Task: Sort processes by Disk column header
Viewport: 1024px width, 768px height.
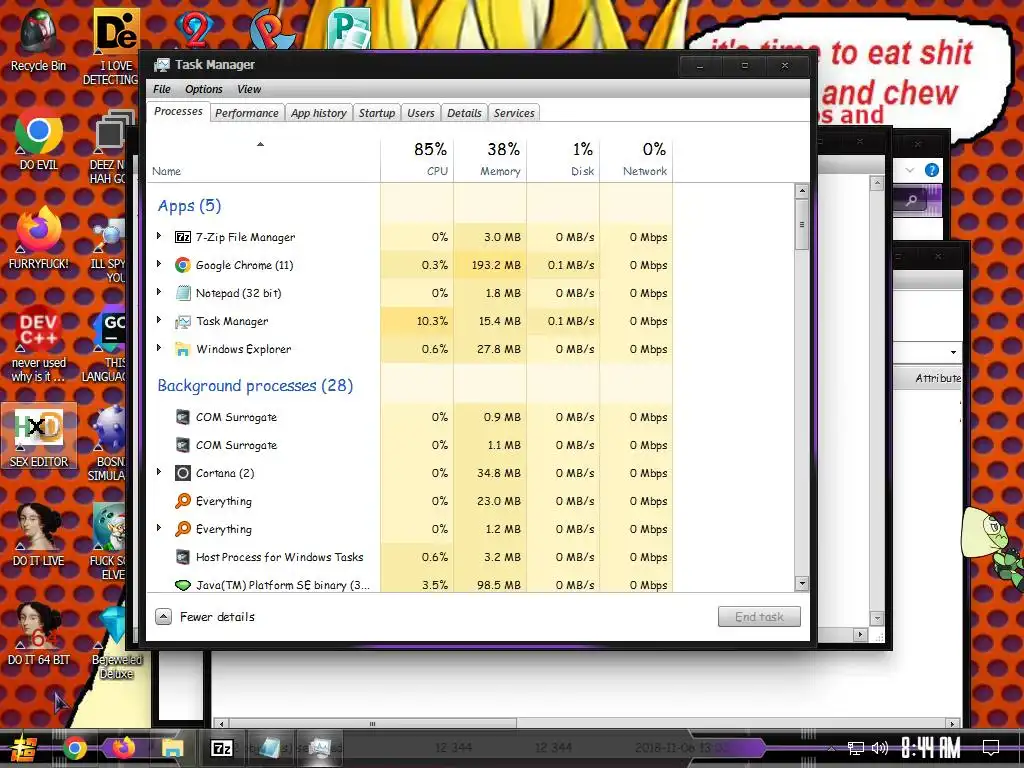Action: [x=563, y=159]
